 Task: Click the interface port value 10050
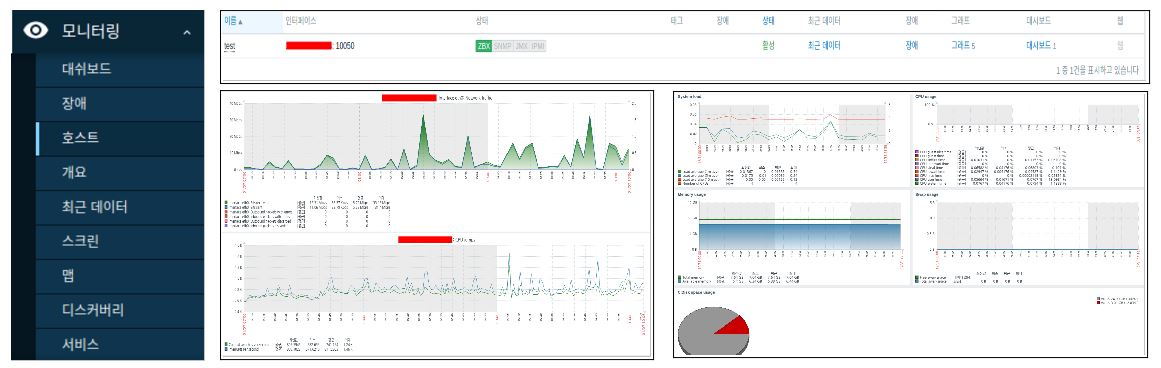pyautogui.click(x=344, y=46)
